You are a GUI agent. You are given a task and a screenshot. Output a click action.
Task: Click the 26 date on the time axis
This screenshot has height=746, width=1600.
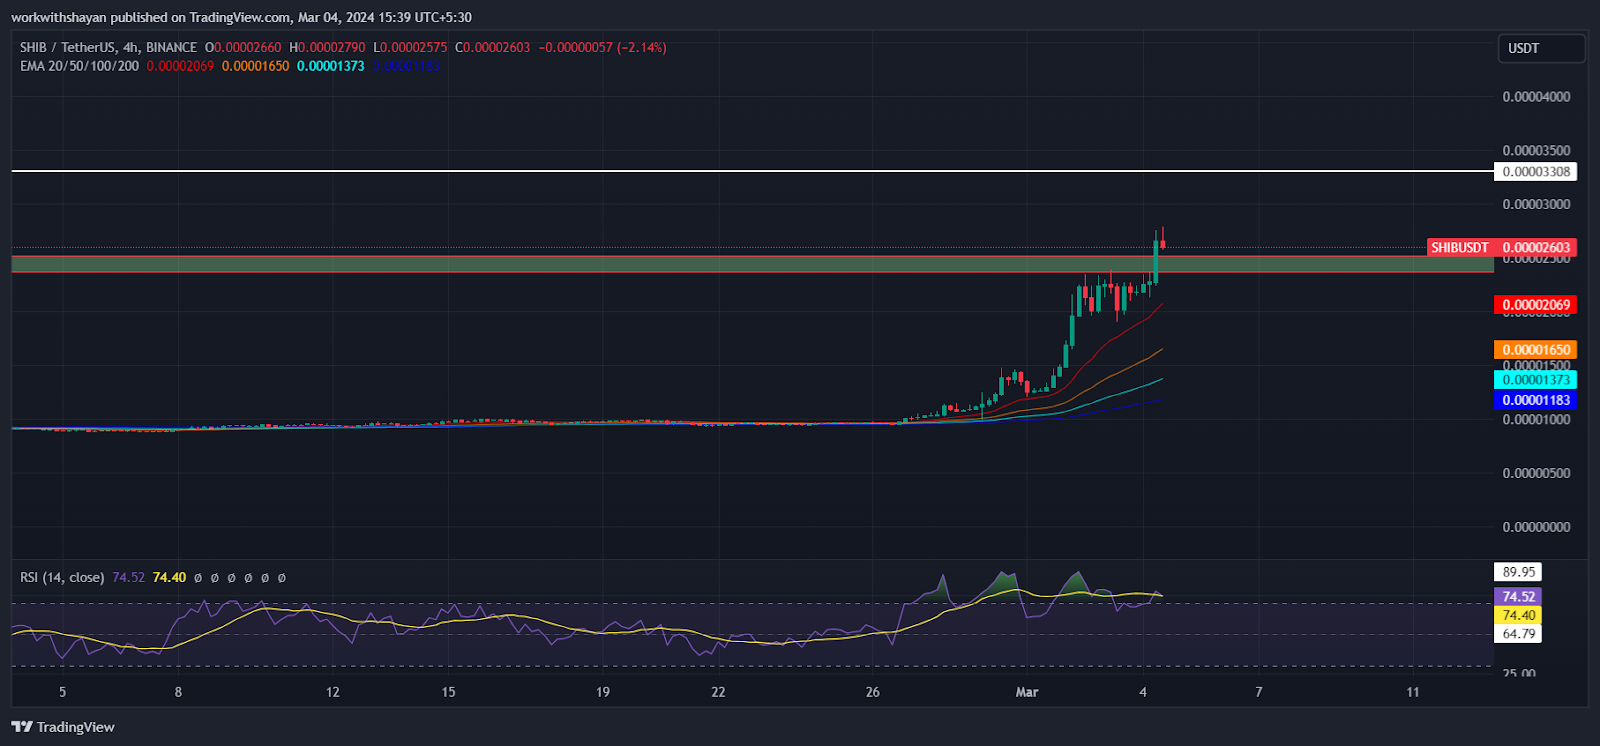(873, 692)
